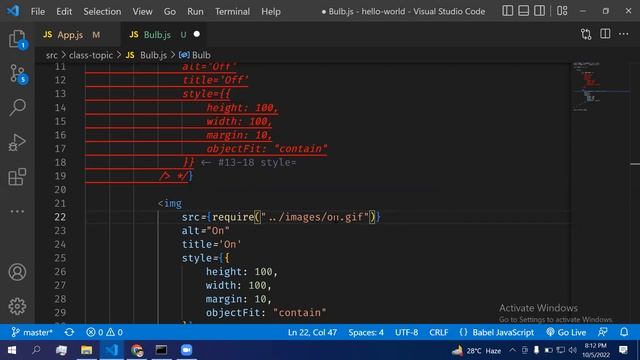Viewport: 640px width, 360px height.
Task: Open the Explorer view in activity bar
Action: coord(17,39)
